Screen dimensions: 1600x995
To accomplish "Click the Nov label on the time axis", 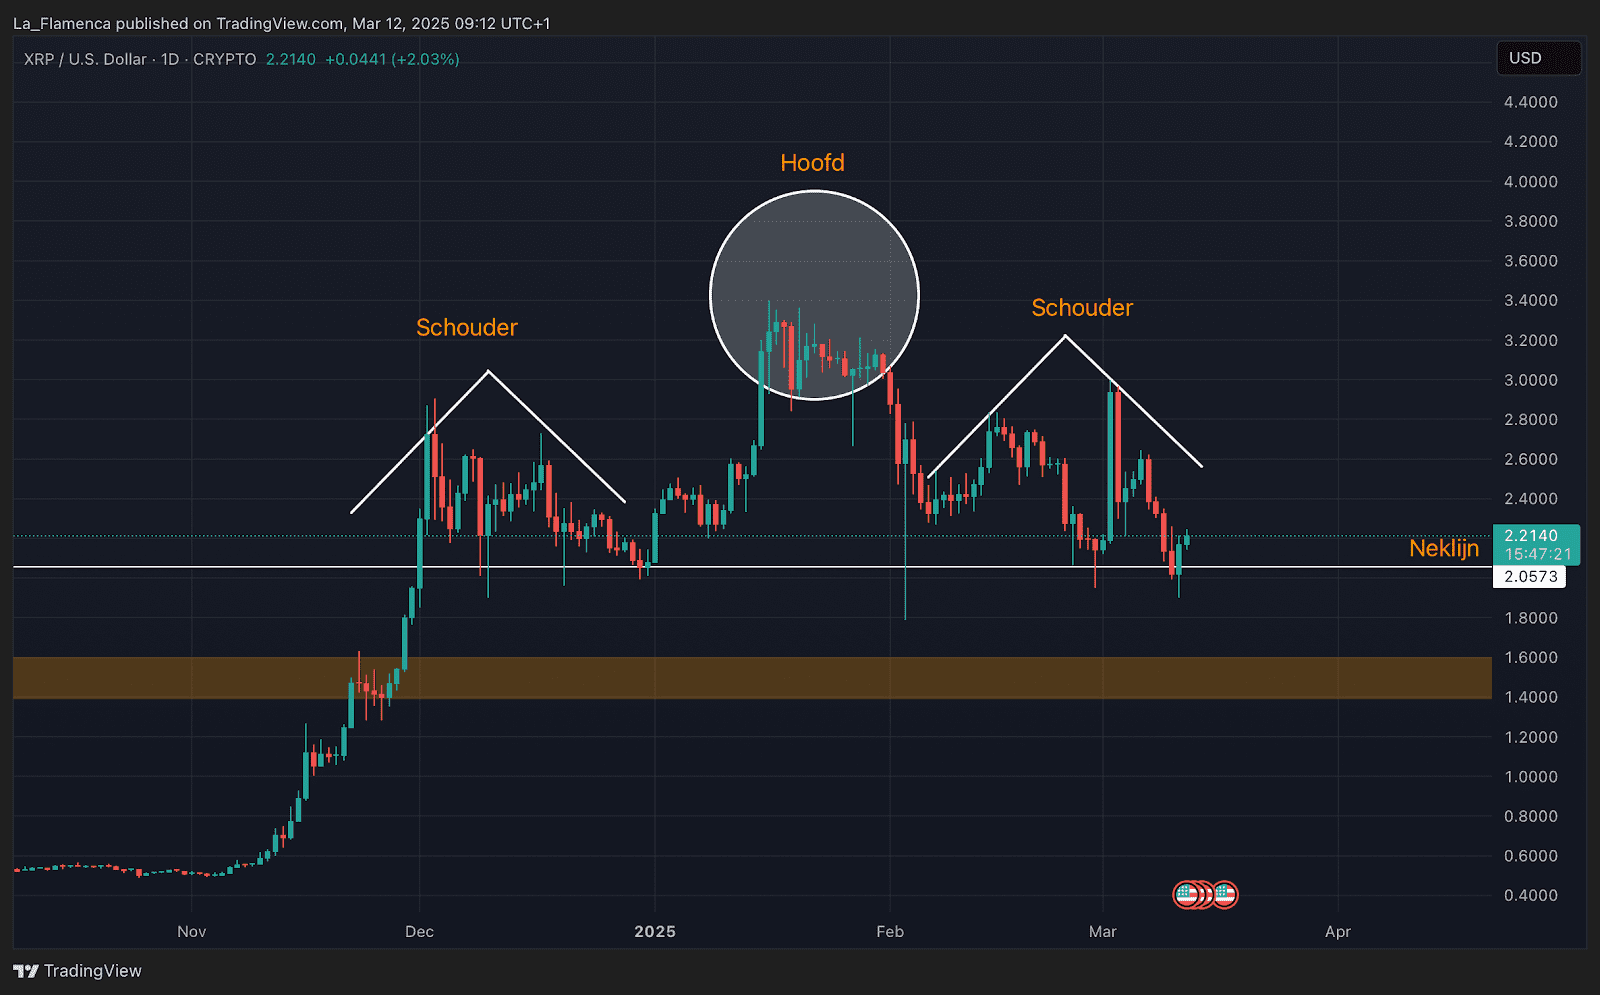I will pyautogui.click(x=191, y=932).
